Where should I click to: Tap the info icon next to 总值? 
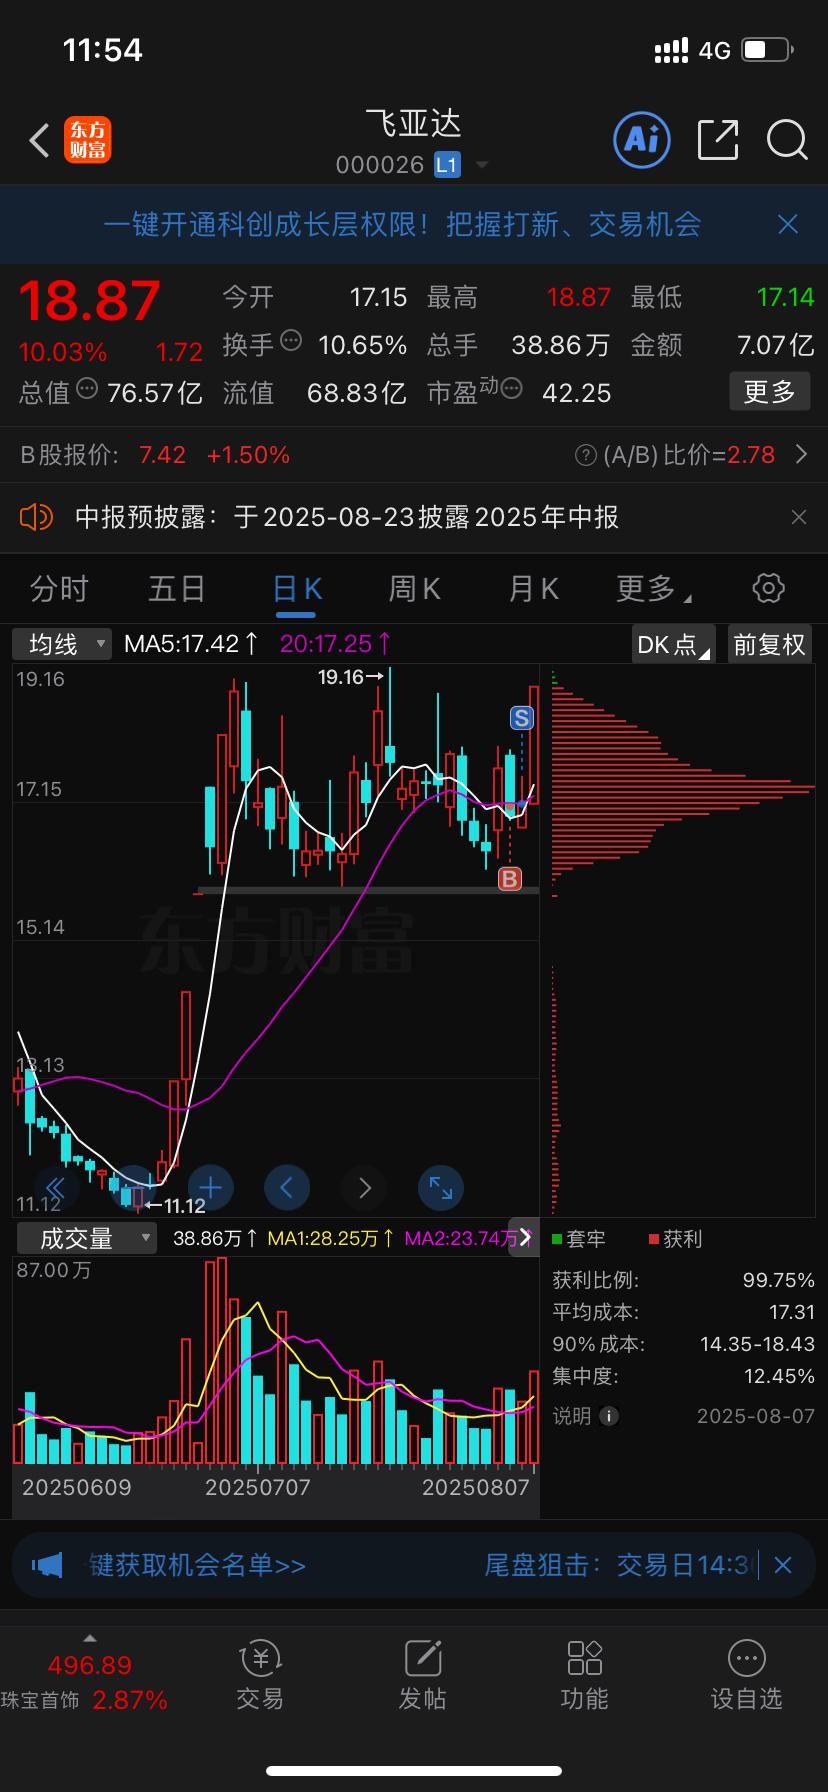pyautogui.click(x=87, y=388)
